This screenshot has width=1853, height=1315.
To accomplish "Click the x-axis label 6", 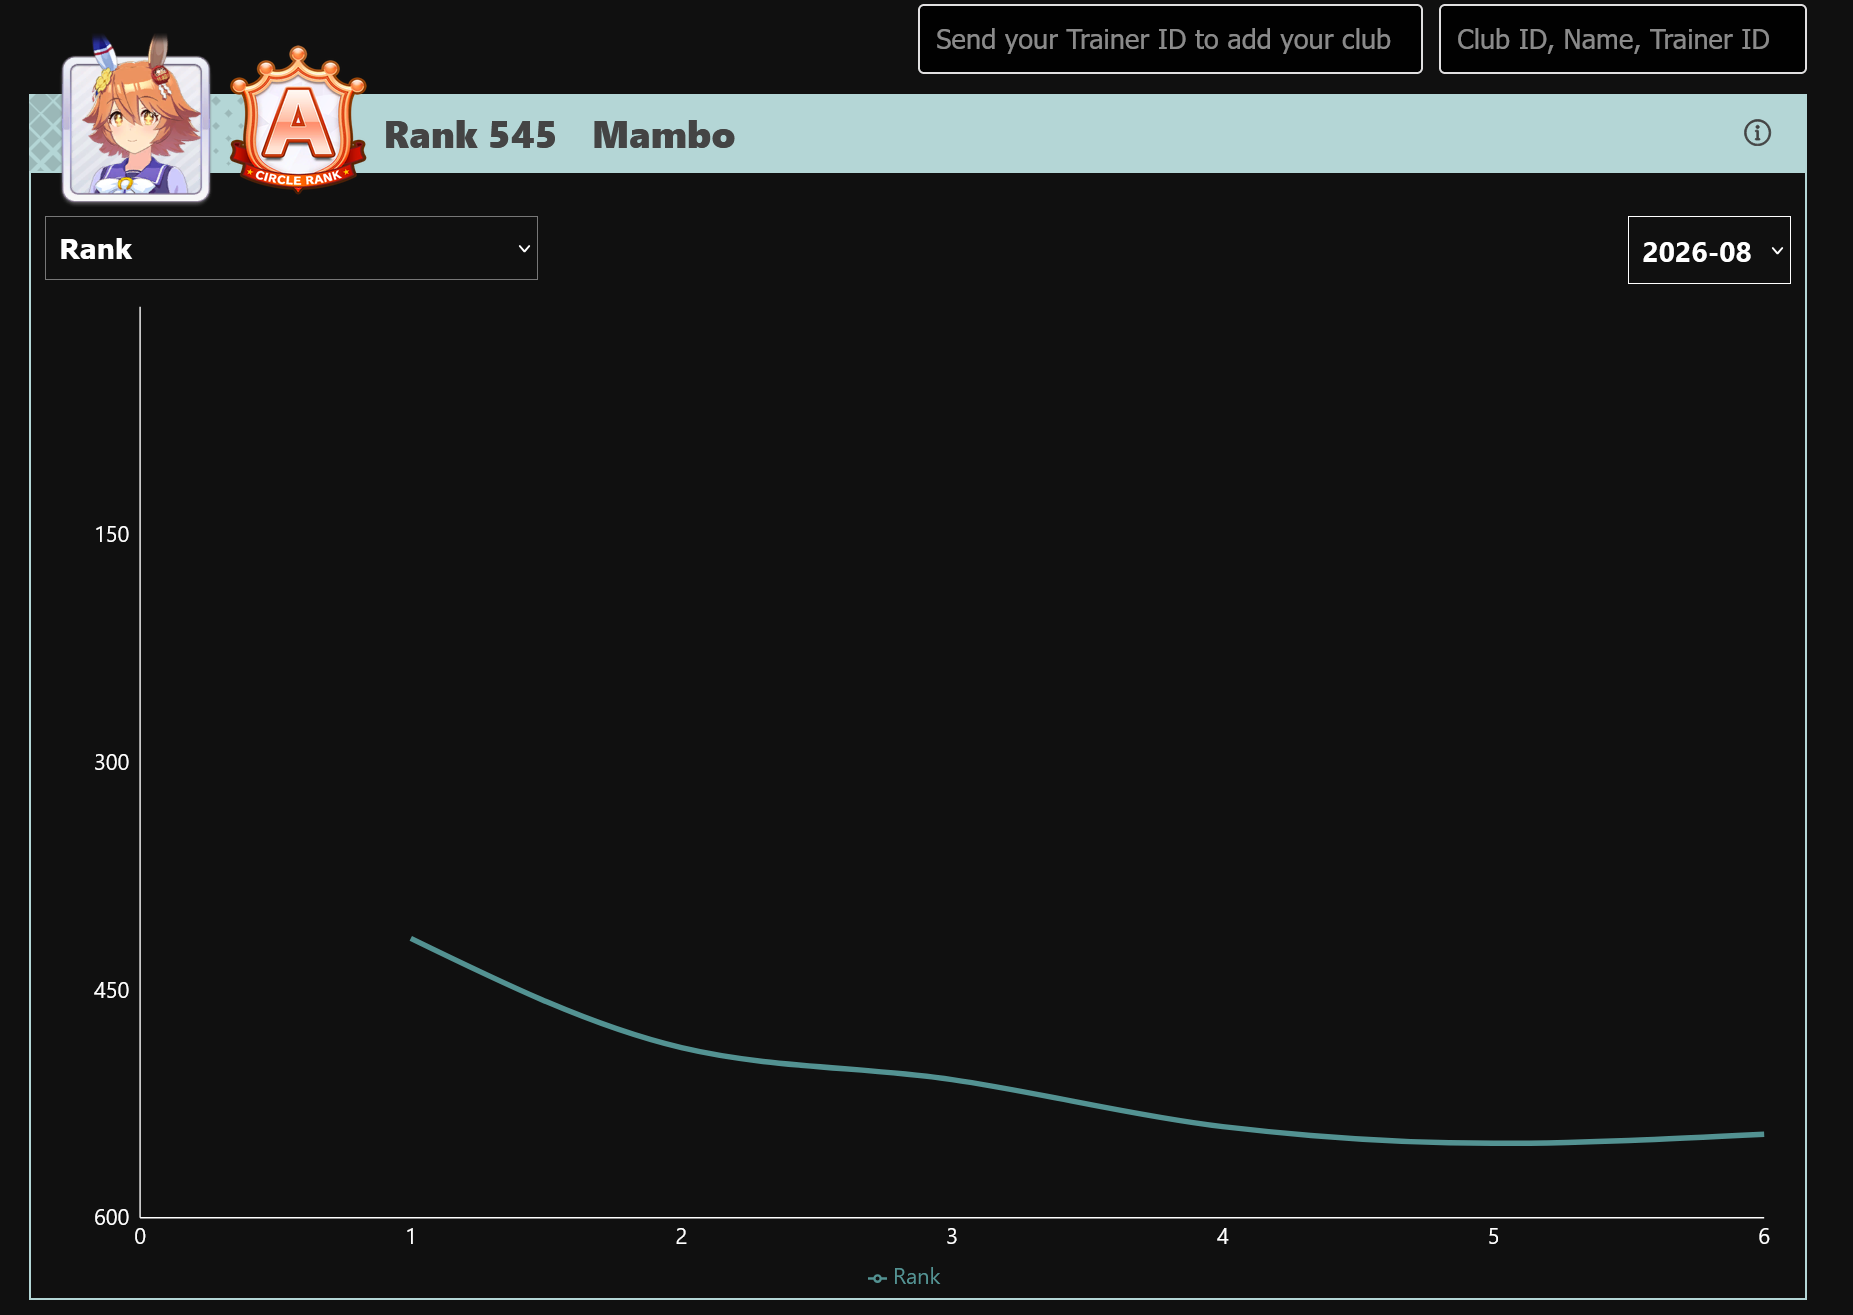I will [1764, 1237].
